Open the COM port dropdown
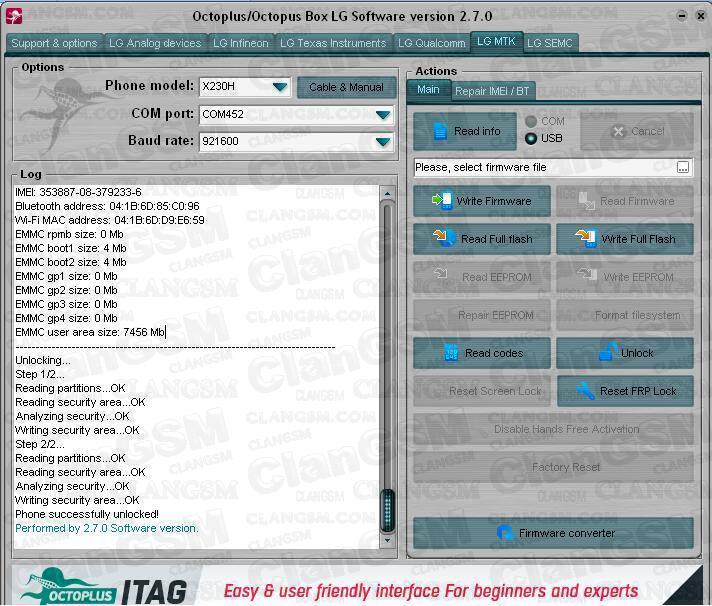 pyautogui.click(x=383, y=115)
